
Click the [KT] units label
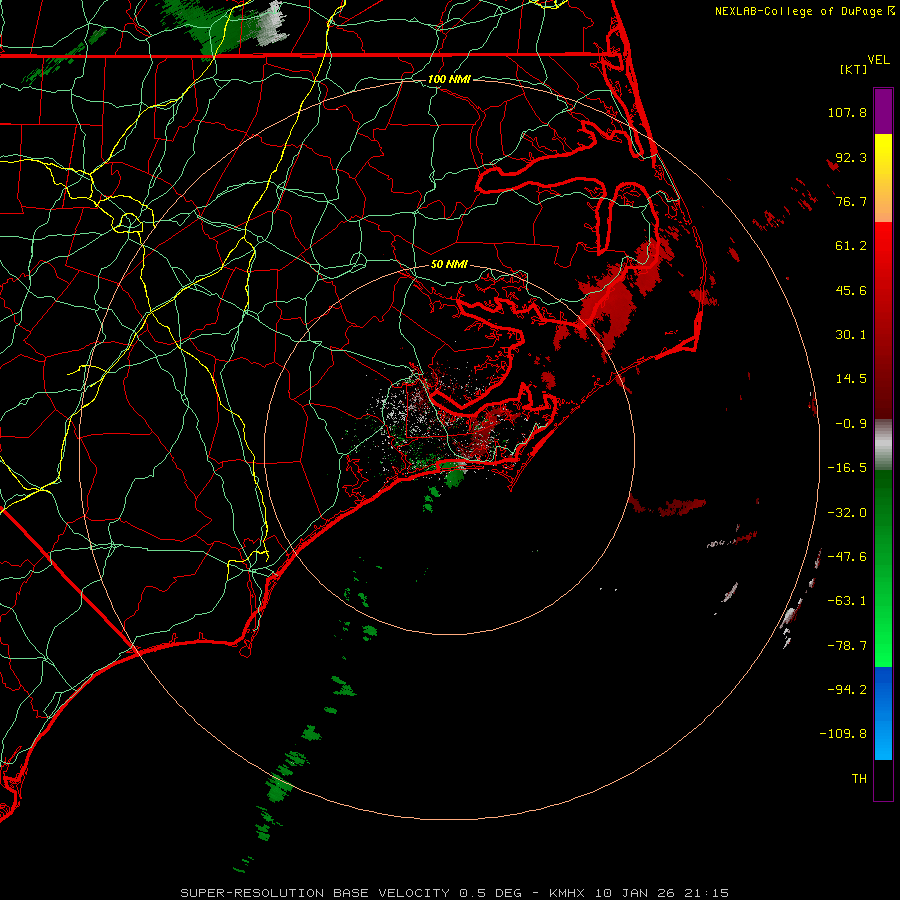pyautogui.click(x=854, y=69)
